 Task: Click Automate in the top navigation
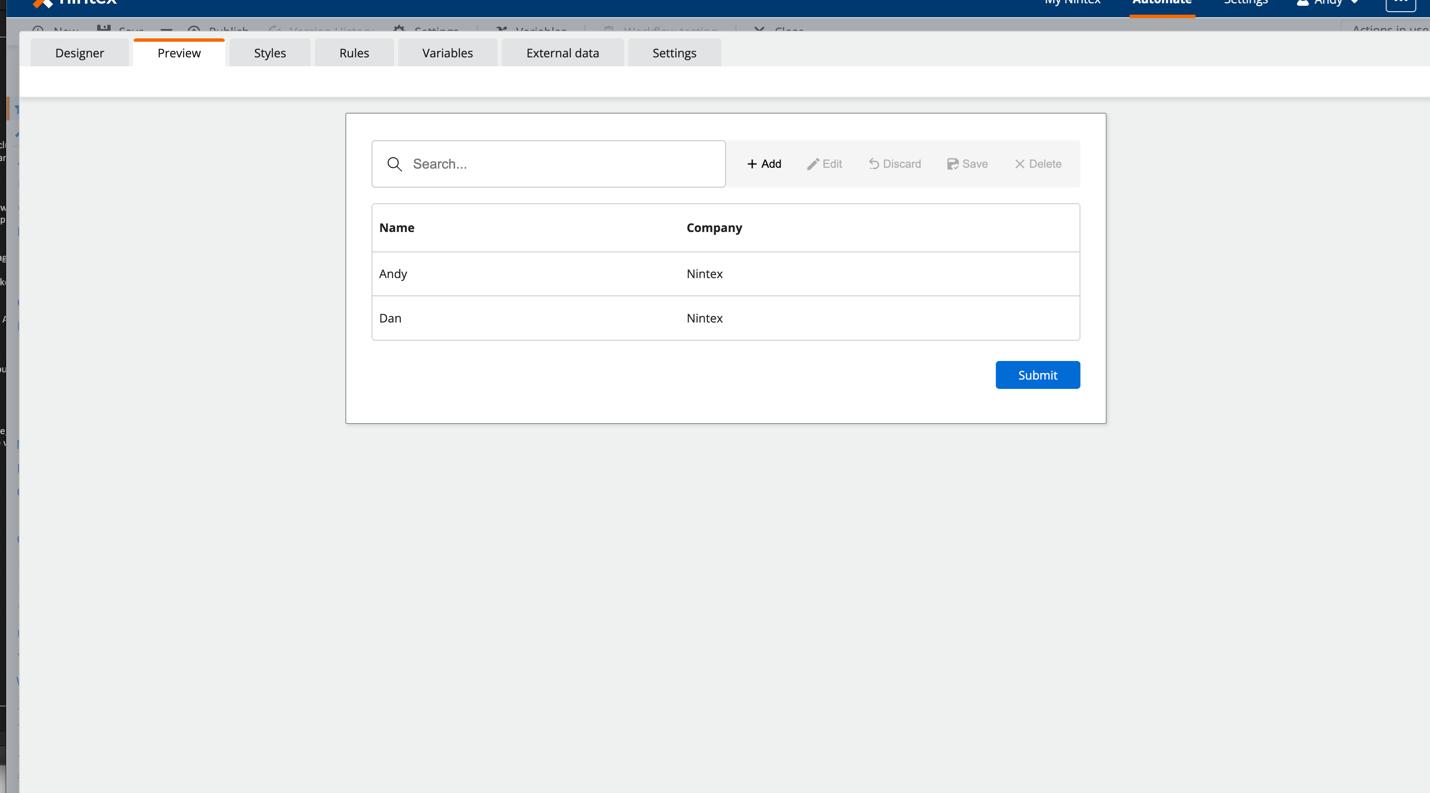[1161, 3]
